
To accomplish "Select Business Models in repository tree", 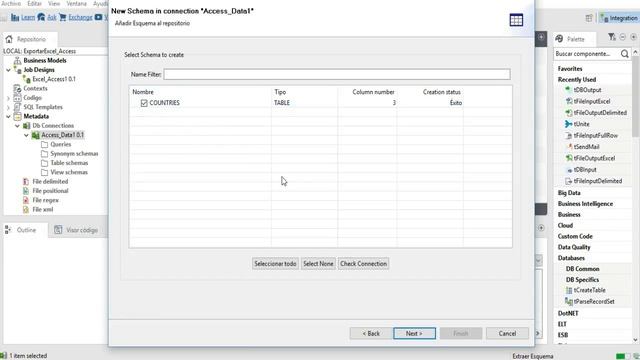I will point(45,60).
